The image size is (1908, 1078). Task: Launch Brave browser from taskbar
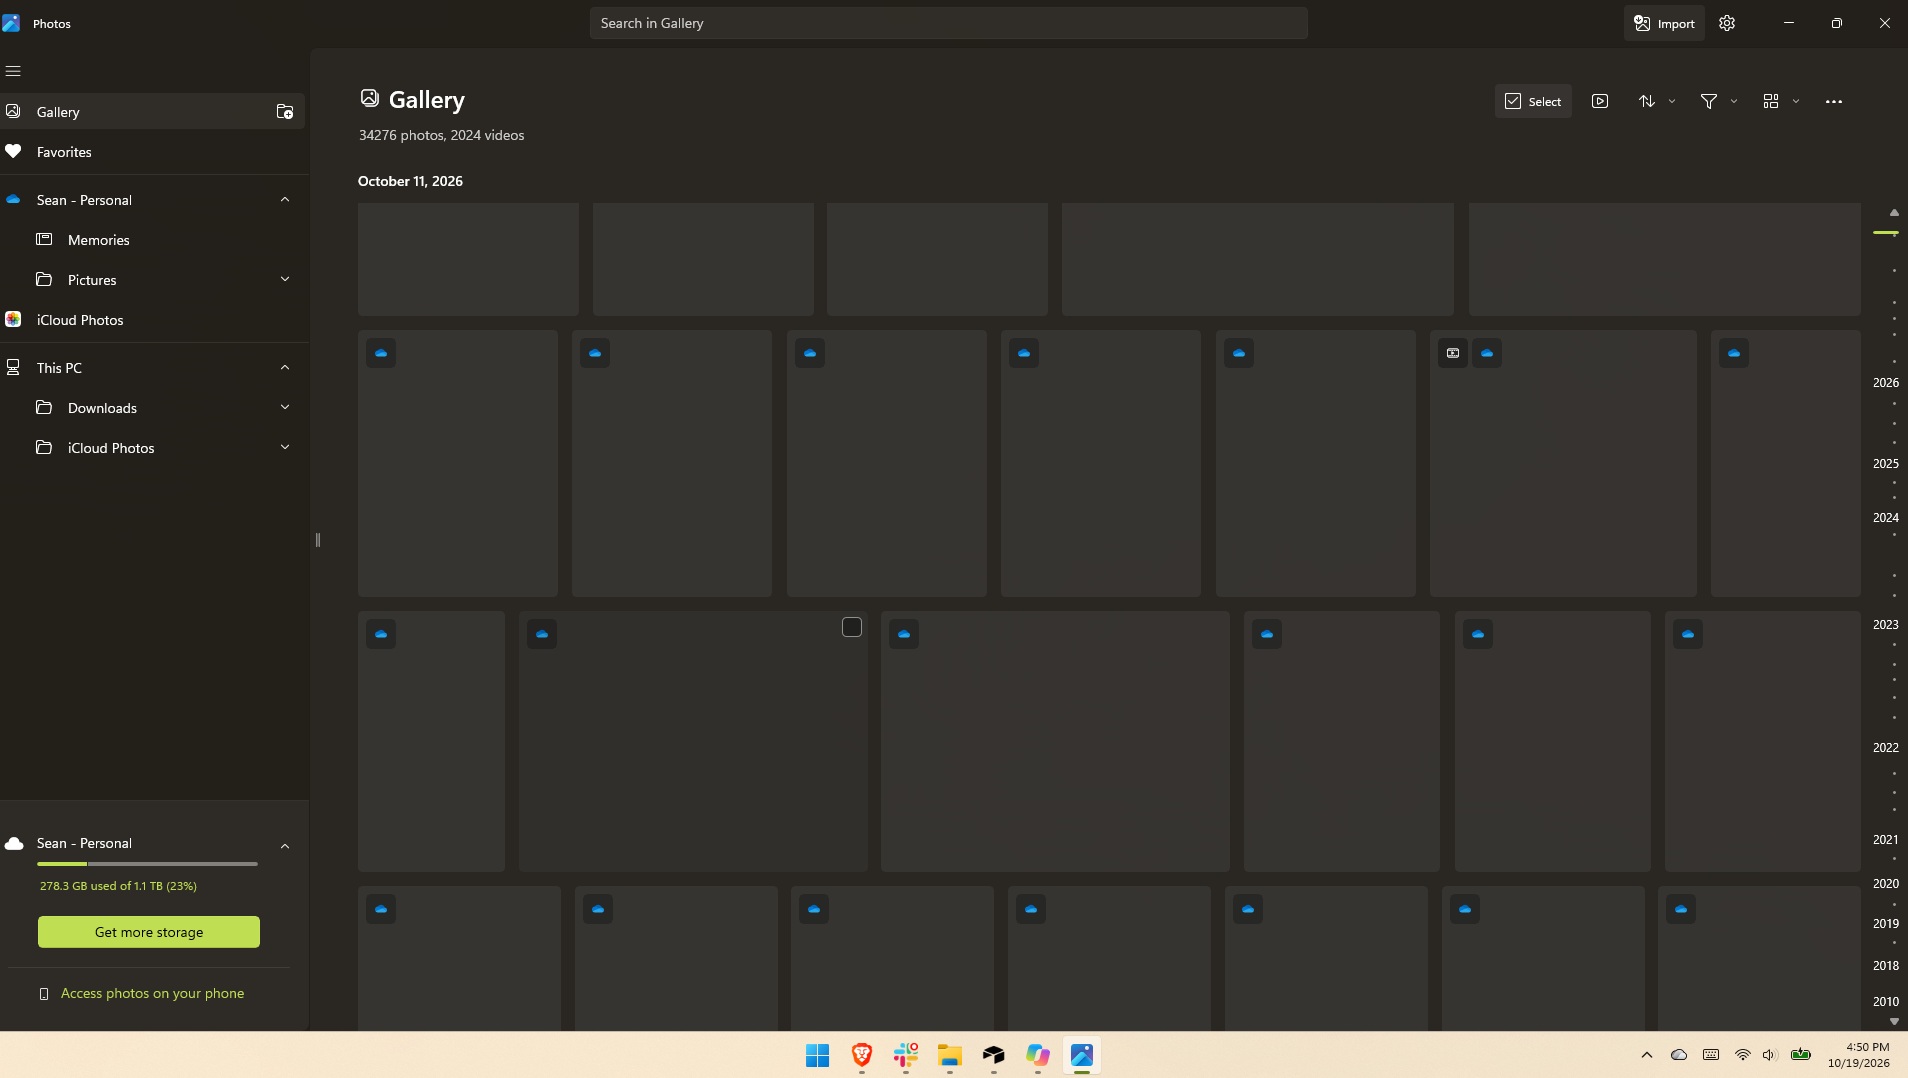click(861, 1055)
